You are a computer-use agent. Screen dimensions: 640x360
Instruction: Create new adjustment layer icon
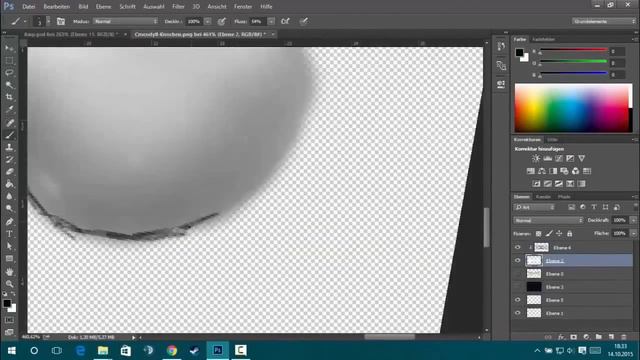(586, 337)
